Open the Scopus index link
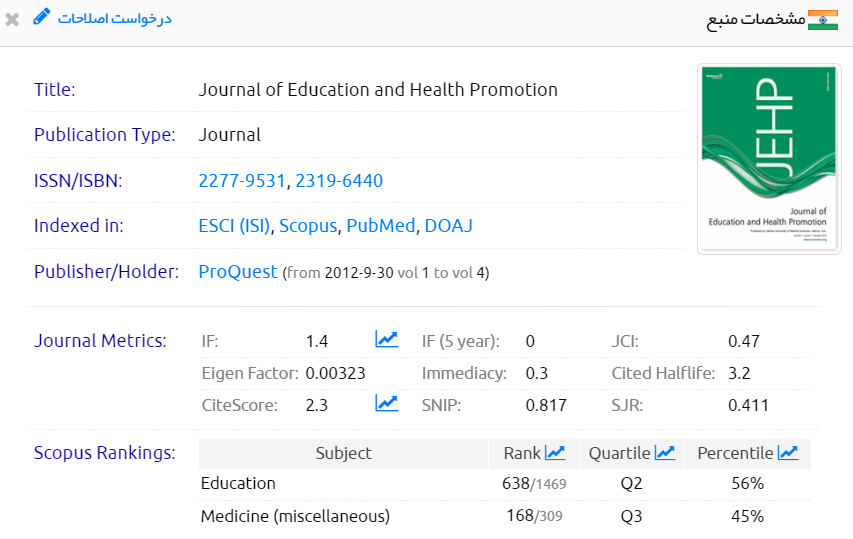Image resolution: width=853 pixels, height=539 pixels. pos(308,226)
